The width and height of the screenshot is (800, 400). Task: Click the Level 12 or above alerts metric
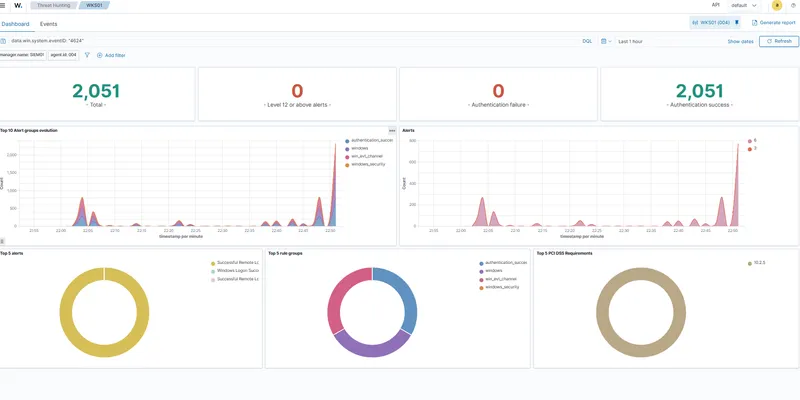[297, 94]
